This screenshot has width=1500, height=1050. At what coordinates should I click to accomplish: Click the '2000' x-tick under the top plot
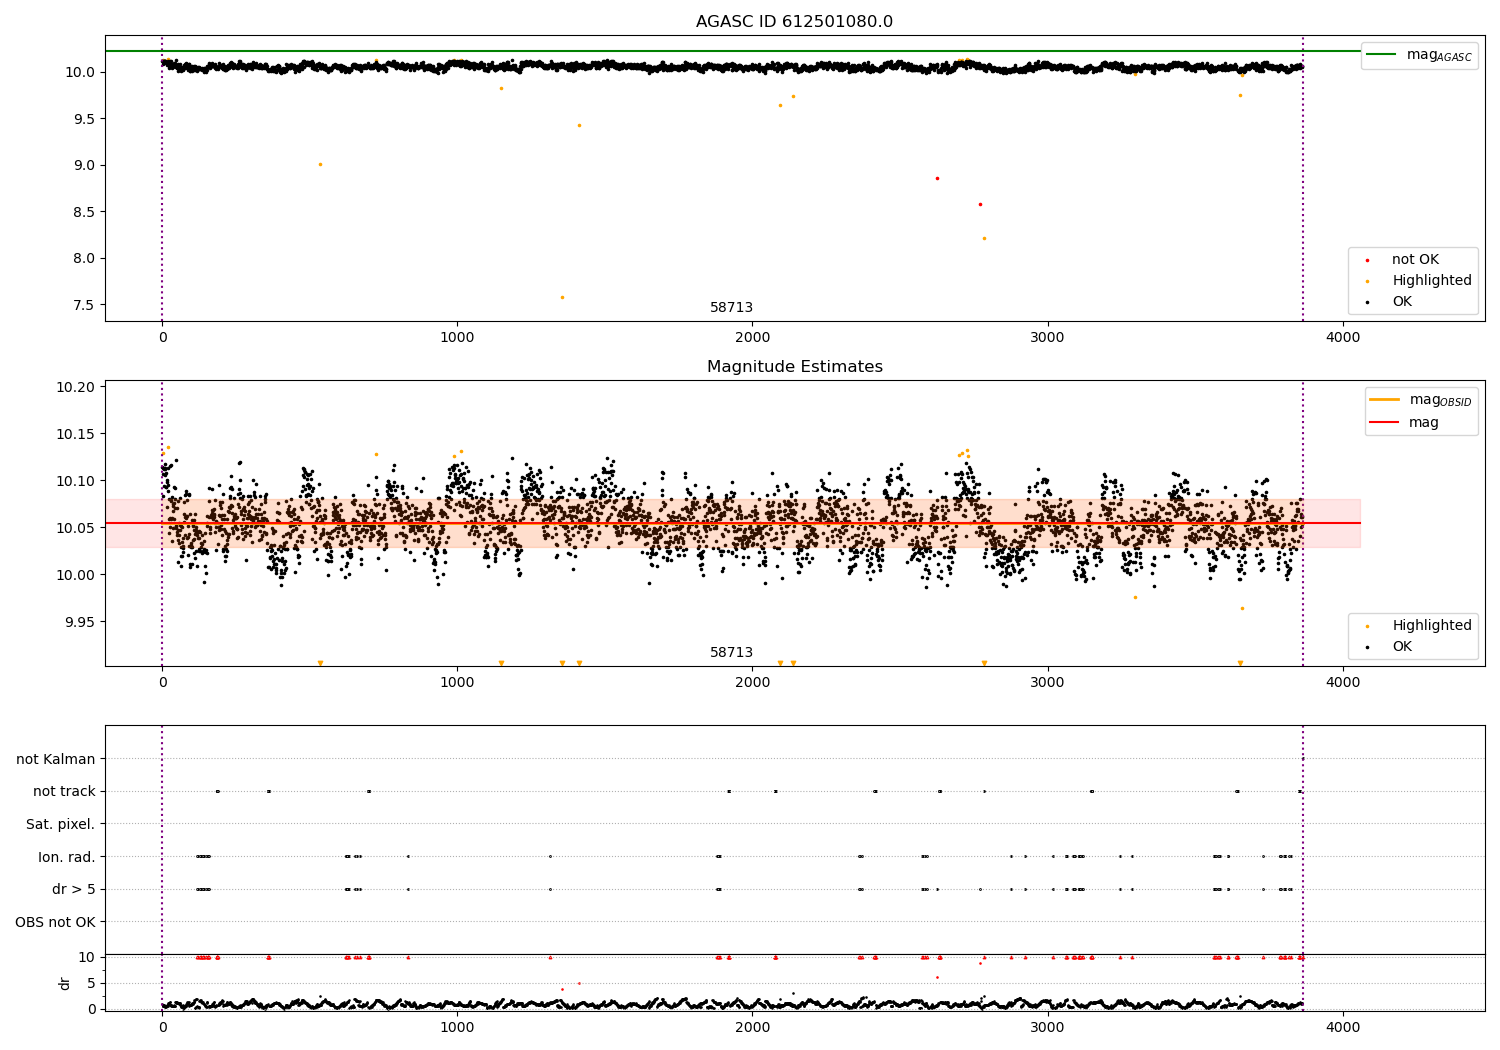(x=752, y=338)
